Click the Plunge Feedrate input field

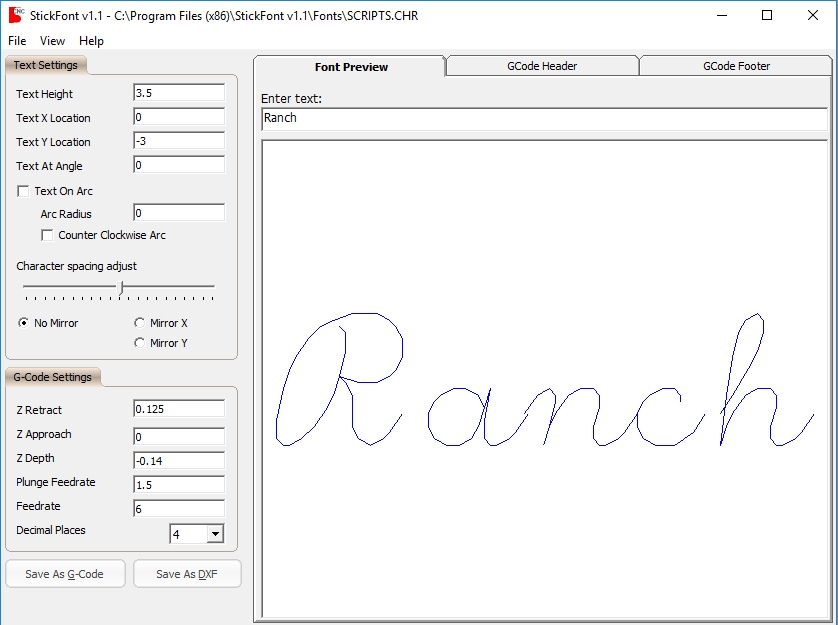[179, 484]
